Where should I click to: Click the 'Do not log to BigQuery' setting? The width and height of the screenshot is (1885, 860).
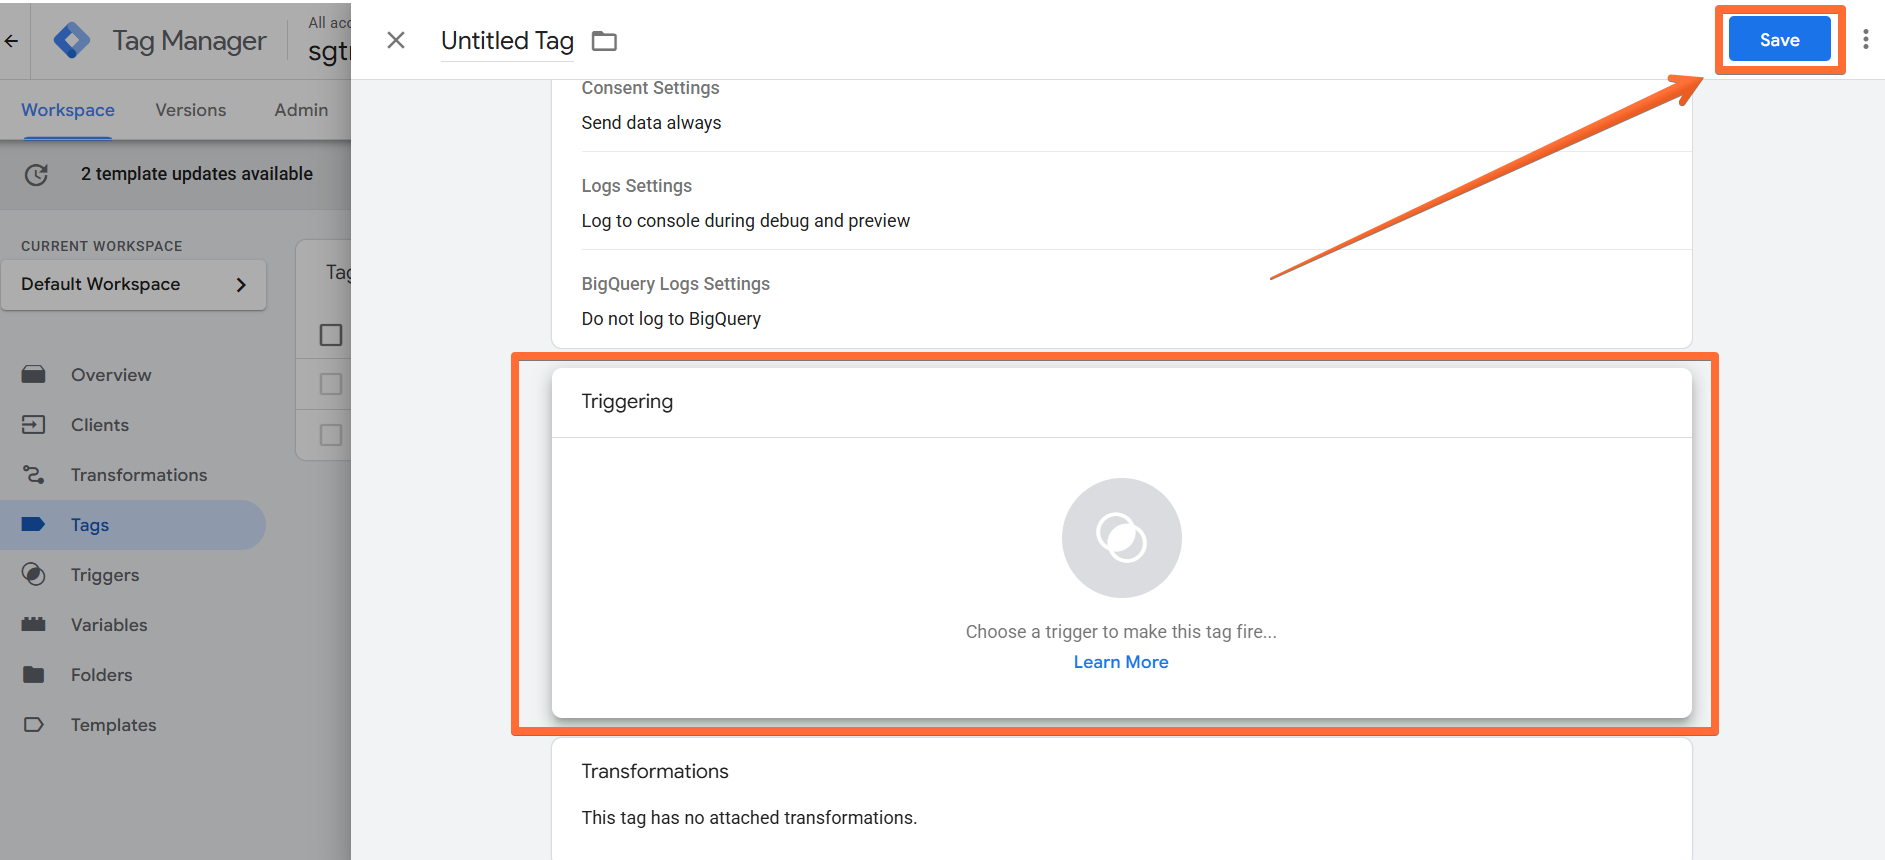[x=671, y=319]
